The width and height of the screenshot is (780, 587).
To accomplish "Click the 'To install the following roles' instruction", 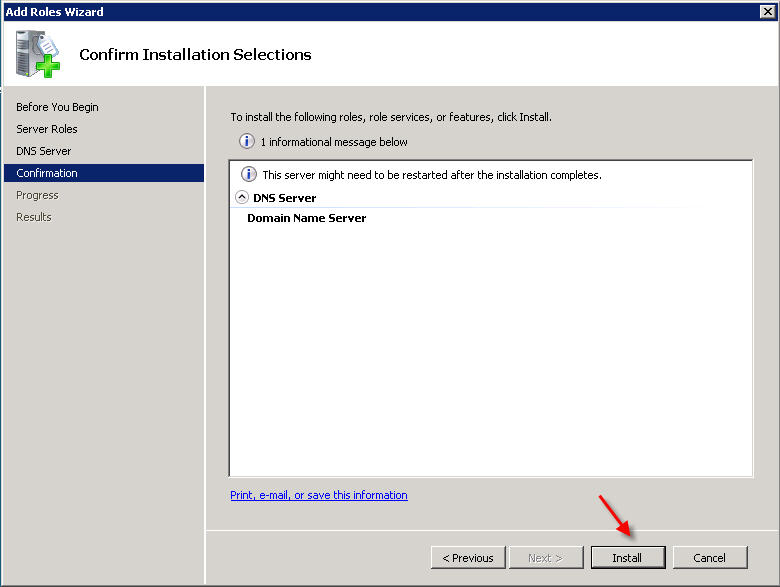I will tap(391, 117).
